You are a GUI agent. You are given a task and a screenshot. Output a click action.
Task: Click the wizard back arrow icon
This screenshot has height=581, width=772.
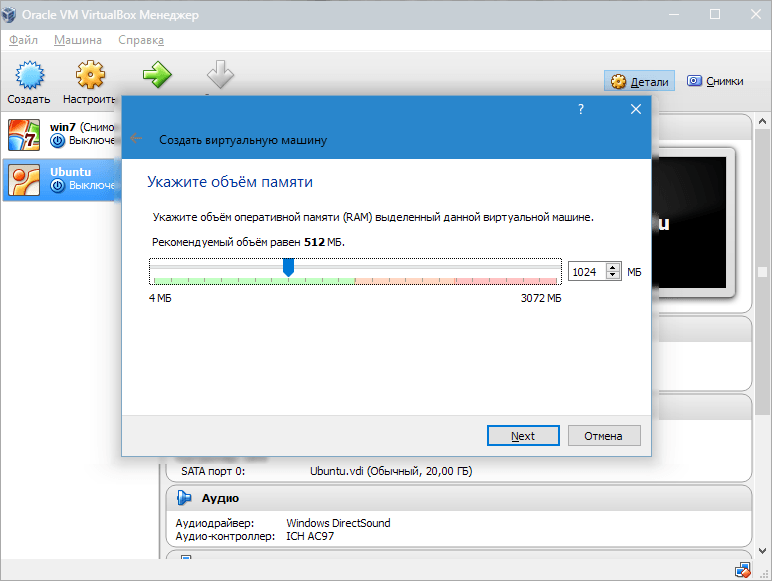click(x=136, y=140)
